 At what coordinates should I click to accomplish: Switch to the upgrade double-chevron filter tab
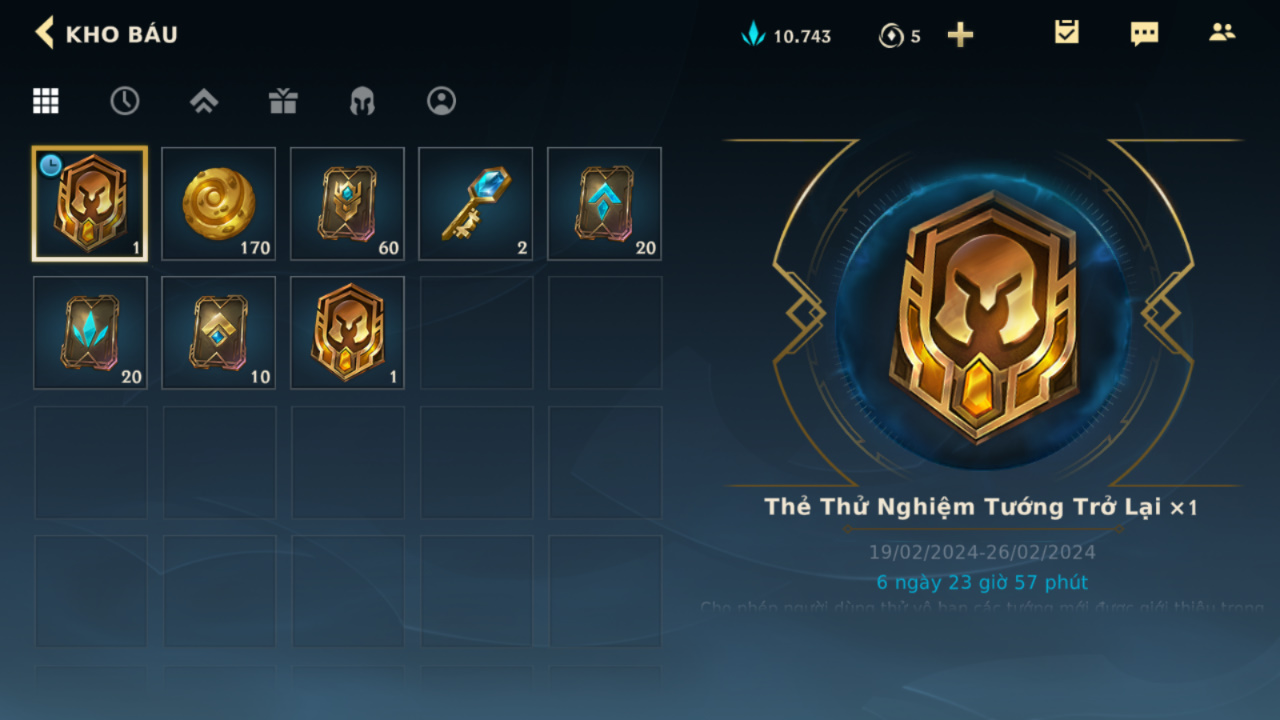click(x=204, y=100)
